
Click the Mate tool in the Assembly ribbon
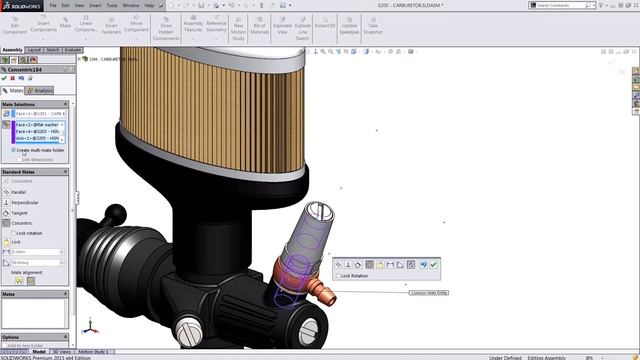pos(65,22)
